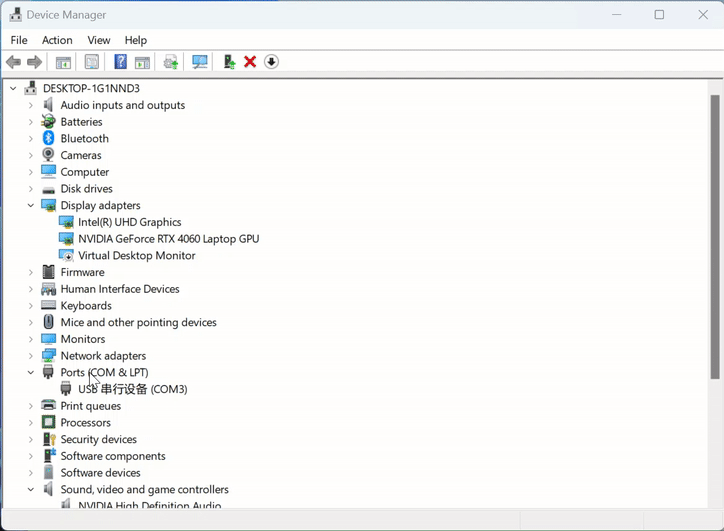Open the Help menu
The image size is (724, 531).
136,40
